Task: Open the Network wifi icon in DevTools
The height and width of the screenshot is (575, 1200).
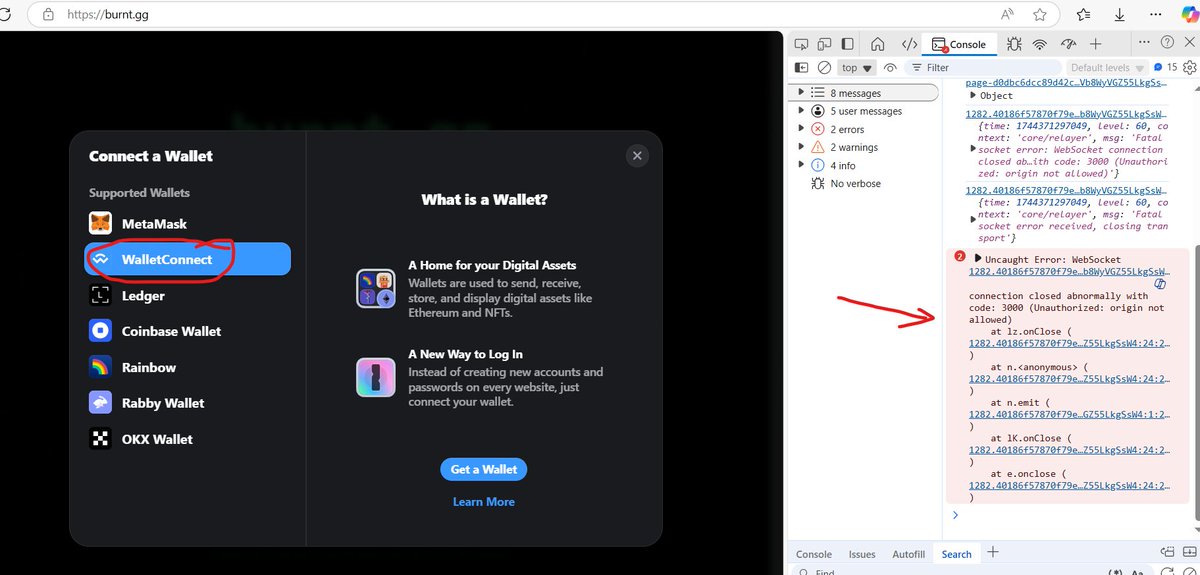Action: 1040,44
